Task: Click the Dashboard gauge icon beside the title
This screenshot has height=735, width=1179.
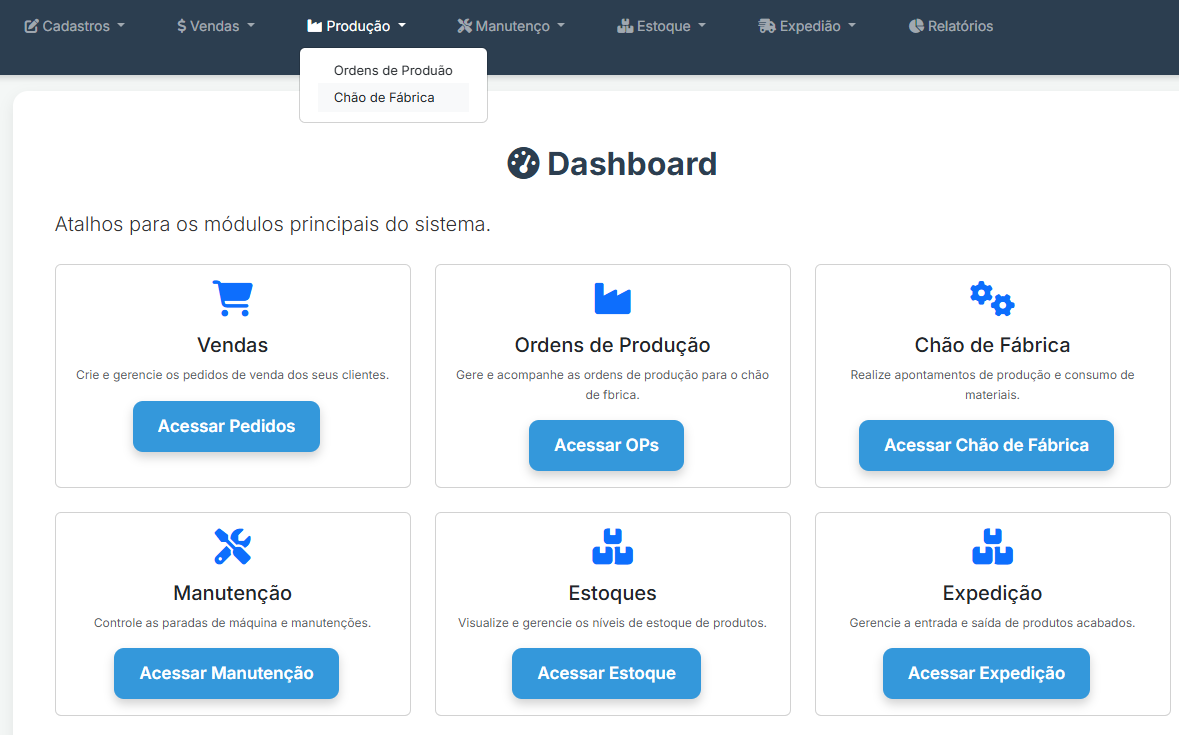Action: pyautogui.click(x=523, y=163)
